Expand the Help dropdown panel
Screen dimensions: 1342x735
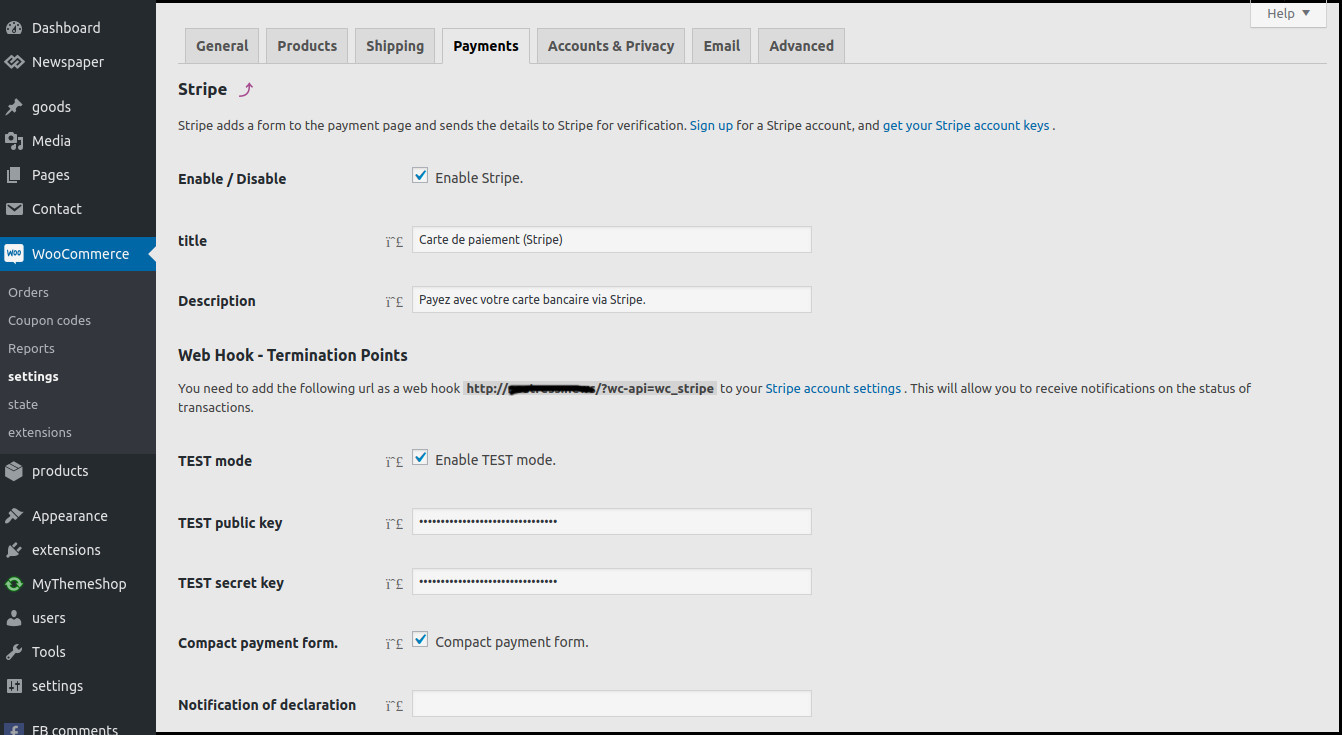1288,14
